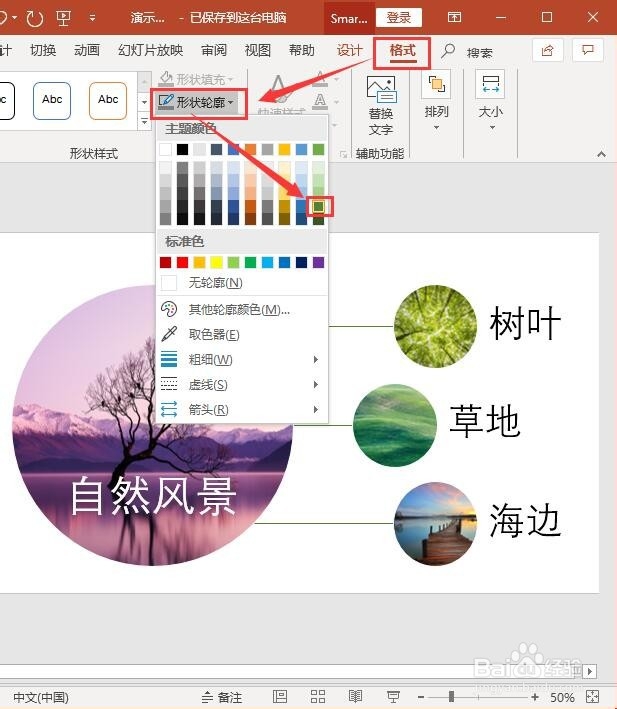Expand the 箭头 arrows submenu
617x709 pixels.
pyautogui.click(x=242, y=410)
